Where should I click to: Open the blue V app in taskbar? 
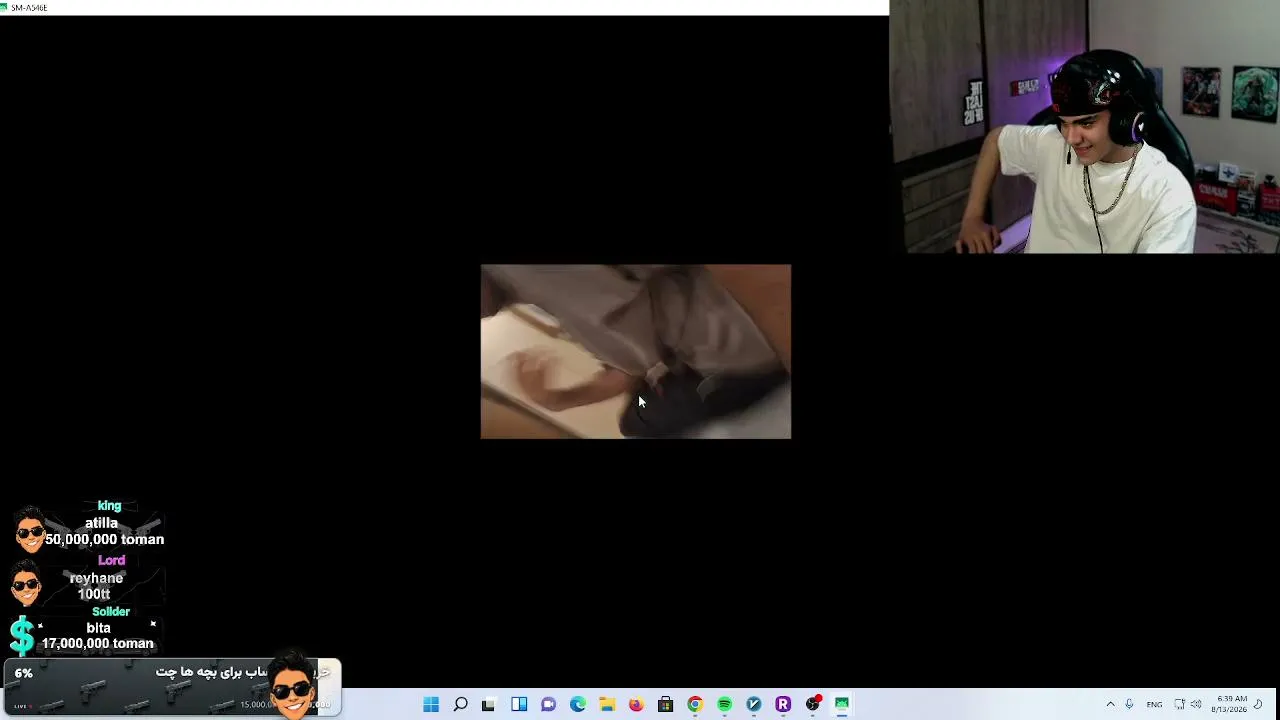[x=754, y=704]
